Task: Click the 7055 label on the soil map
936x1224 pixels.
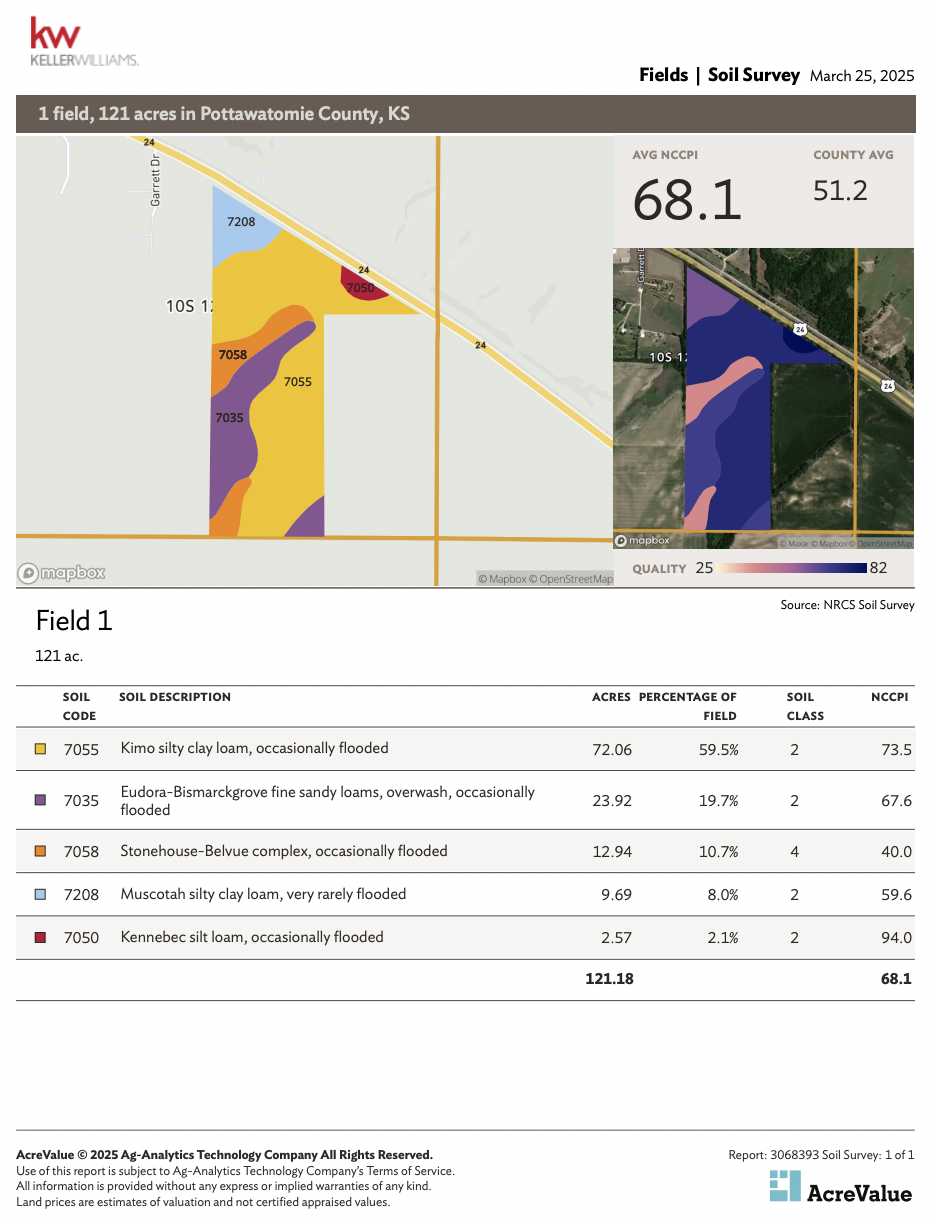Action: pyautogui.click(x=298, y=381)
